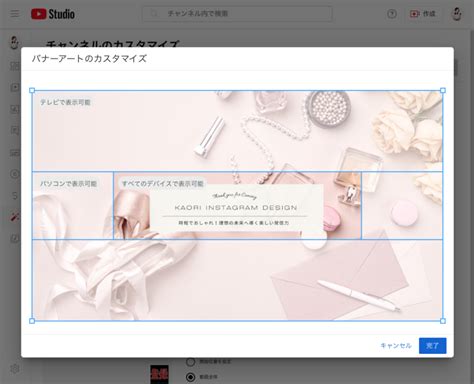
Task: Open the Dashboard sidebar icon
Action: [14, 66]
